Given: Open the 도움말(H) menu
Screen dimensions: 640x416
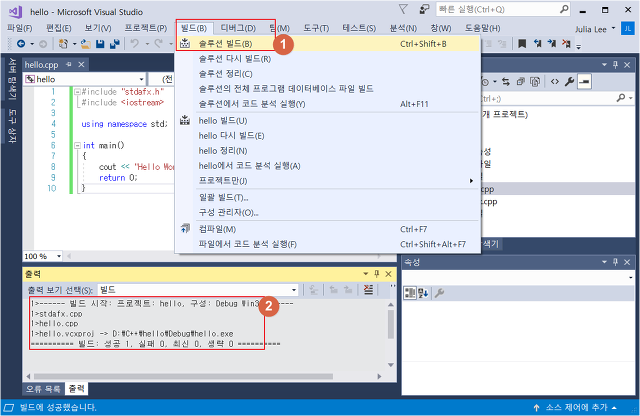Looking at the screenshot, I should coord(482,28).
